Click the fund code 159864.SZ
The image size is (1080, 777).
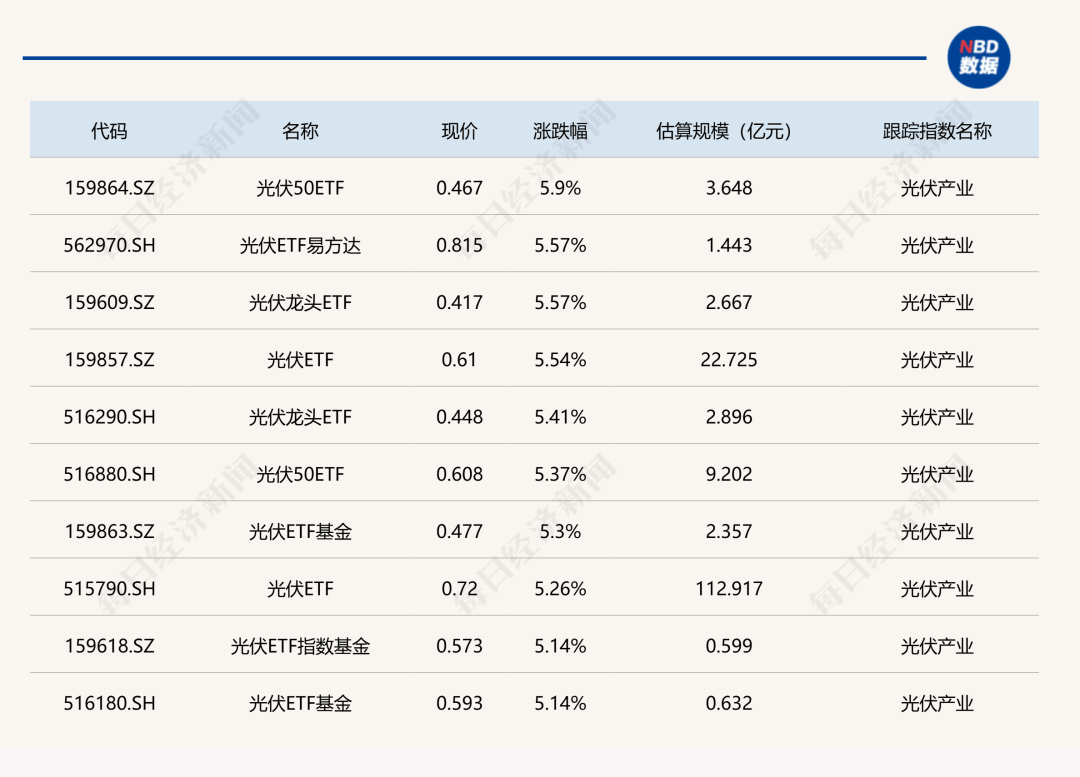(x=110, y=188)
